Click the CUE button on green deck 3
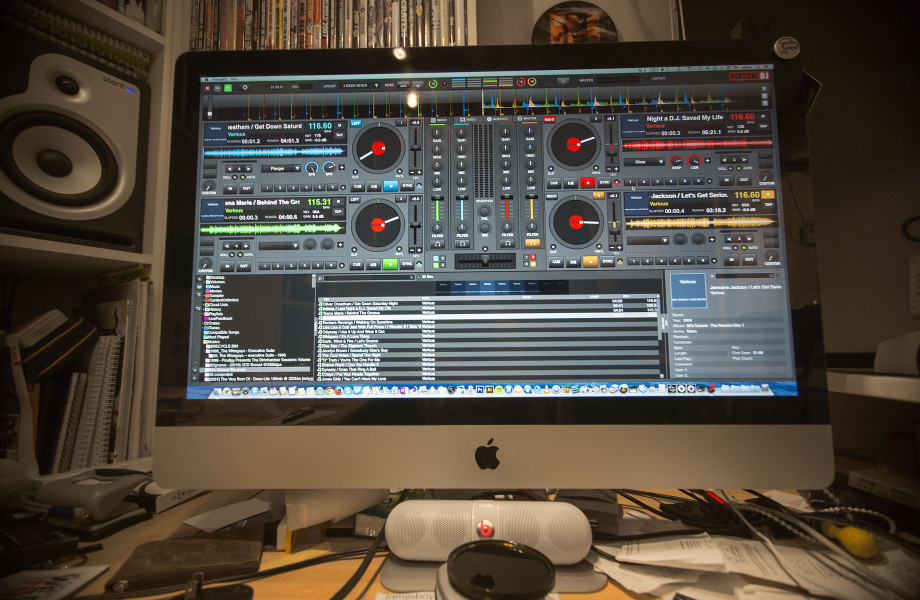Screen dimensions: 920x600 [x=355, y=264]
